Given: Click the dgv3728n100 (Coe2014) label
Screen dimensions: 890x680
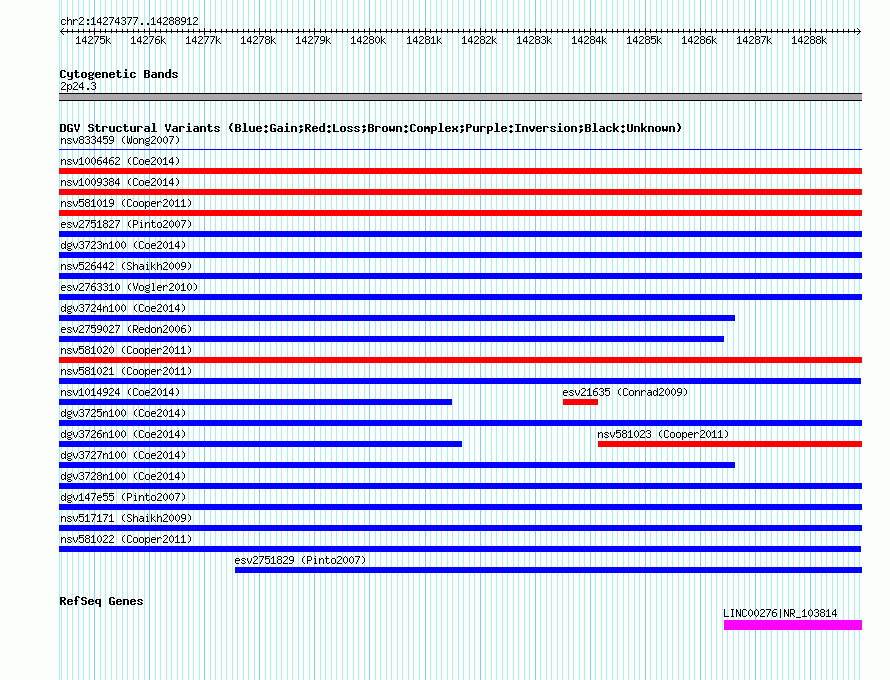Looking at the screenshot, I should (x=123, y=476).
